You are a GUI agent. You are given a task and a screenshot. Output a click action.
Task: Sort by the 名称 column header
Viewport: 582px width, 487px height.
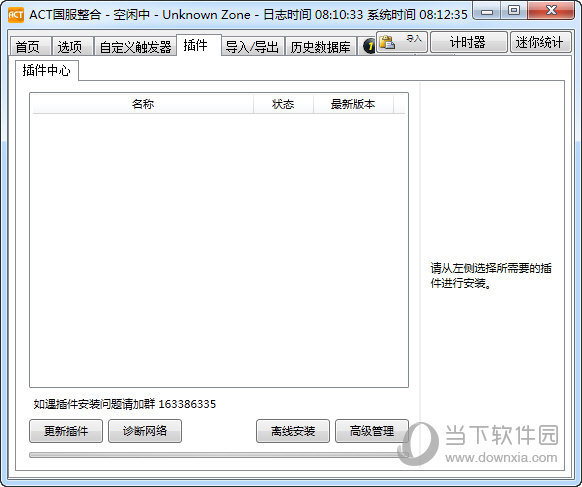(143, 104)
